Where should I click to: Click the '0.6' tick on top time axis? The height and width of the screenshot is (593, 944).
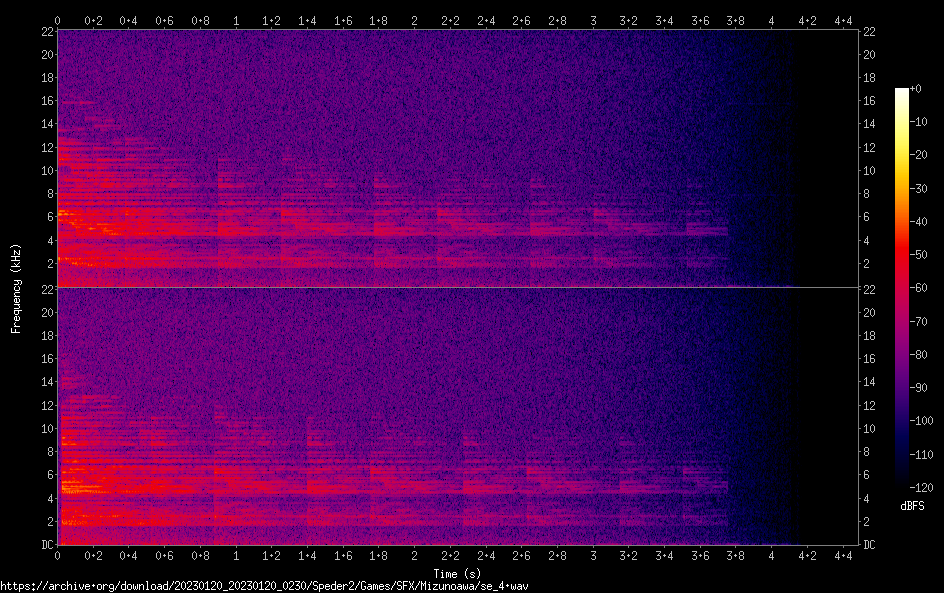(164, 20)
